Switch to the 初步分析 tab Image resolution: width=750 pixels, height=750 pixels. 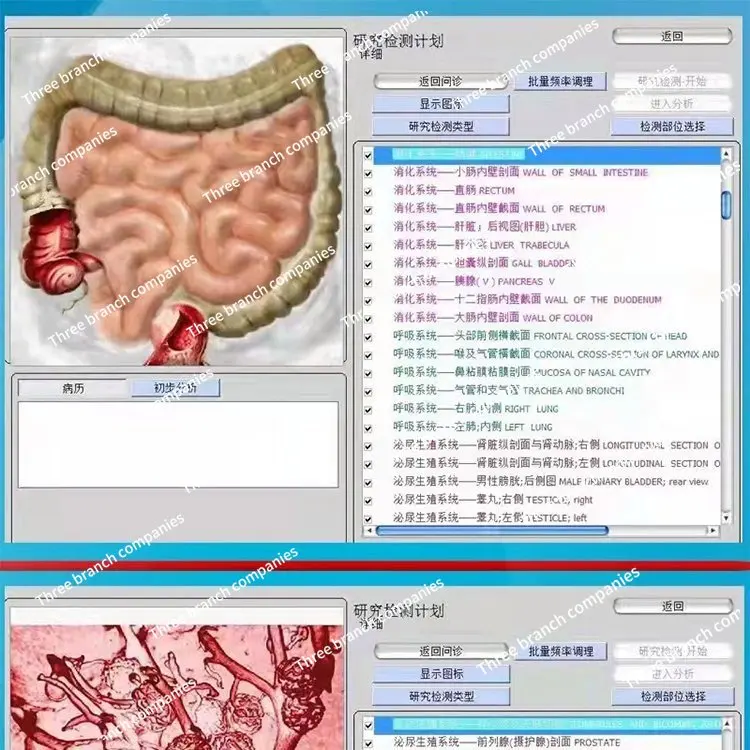coord(175,388)
